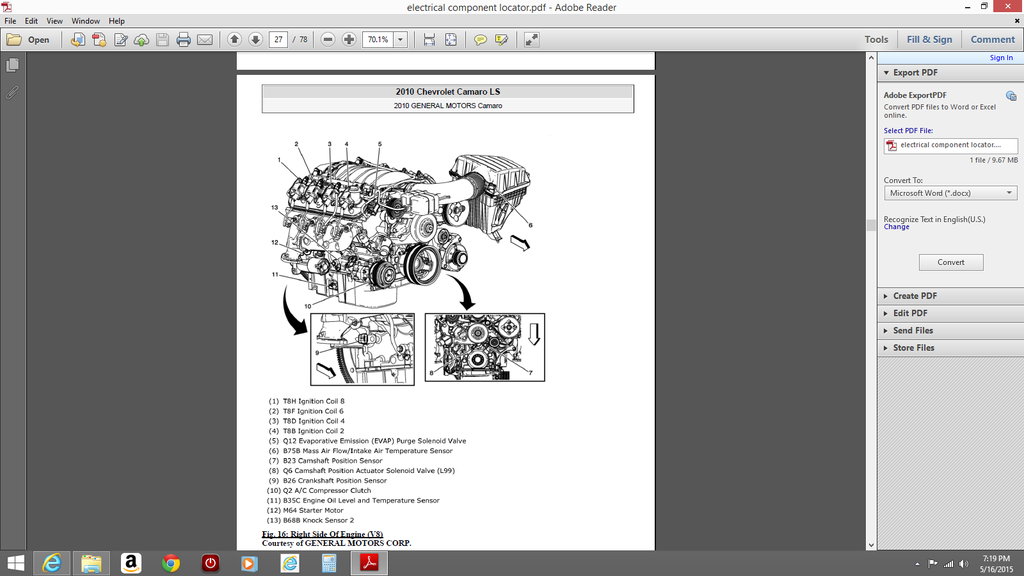Click the Change language link
Image resolution: width=1024 pixels, height=576 pixels.
896,227
